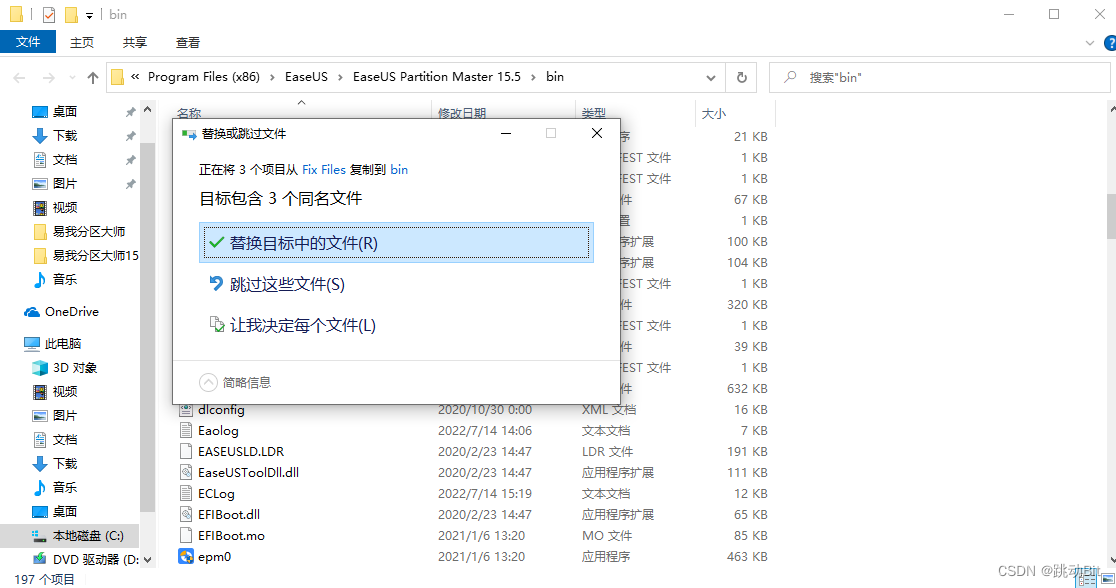Switch to the 共享 ribbon tab
The width and height of the screenshot is (1116, 588).
click(135, 43)
